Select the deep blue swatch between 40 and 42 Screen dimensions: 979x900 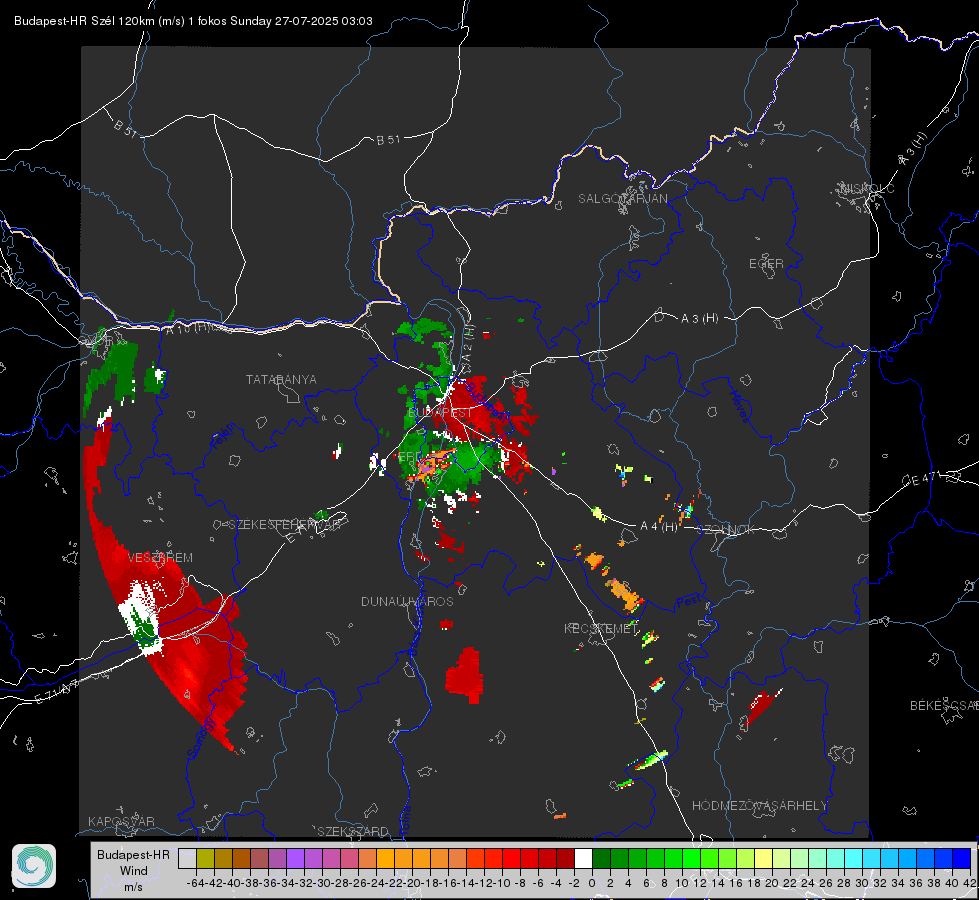pyautogui.click(x=962, y=858)
